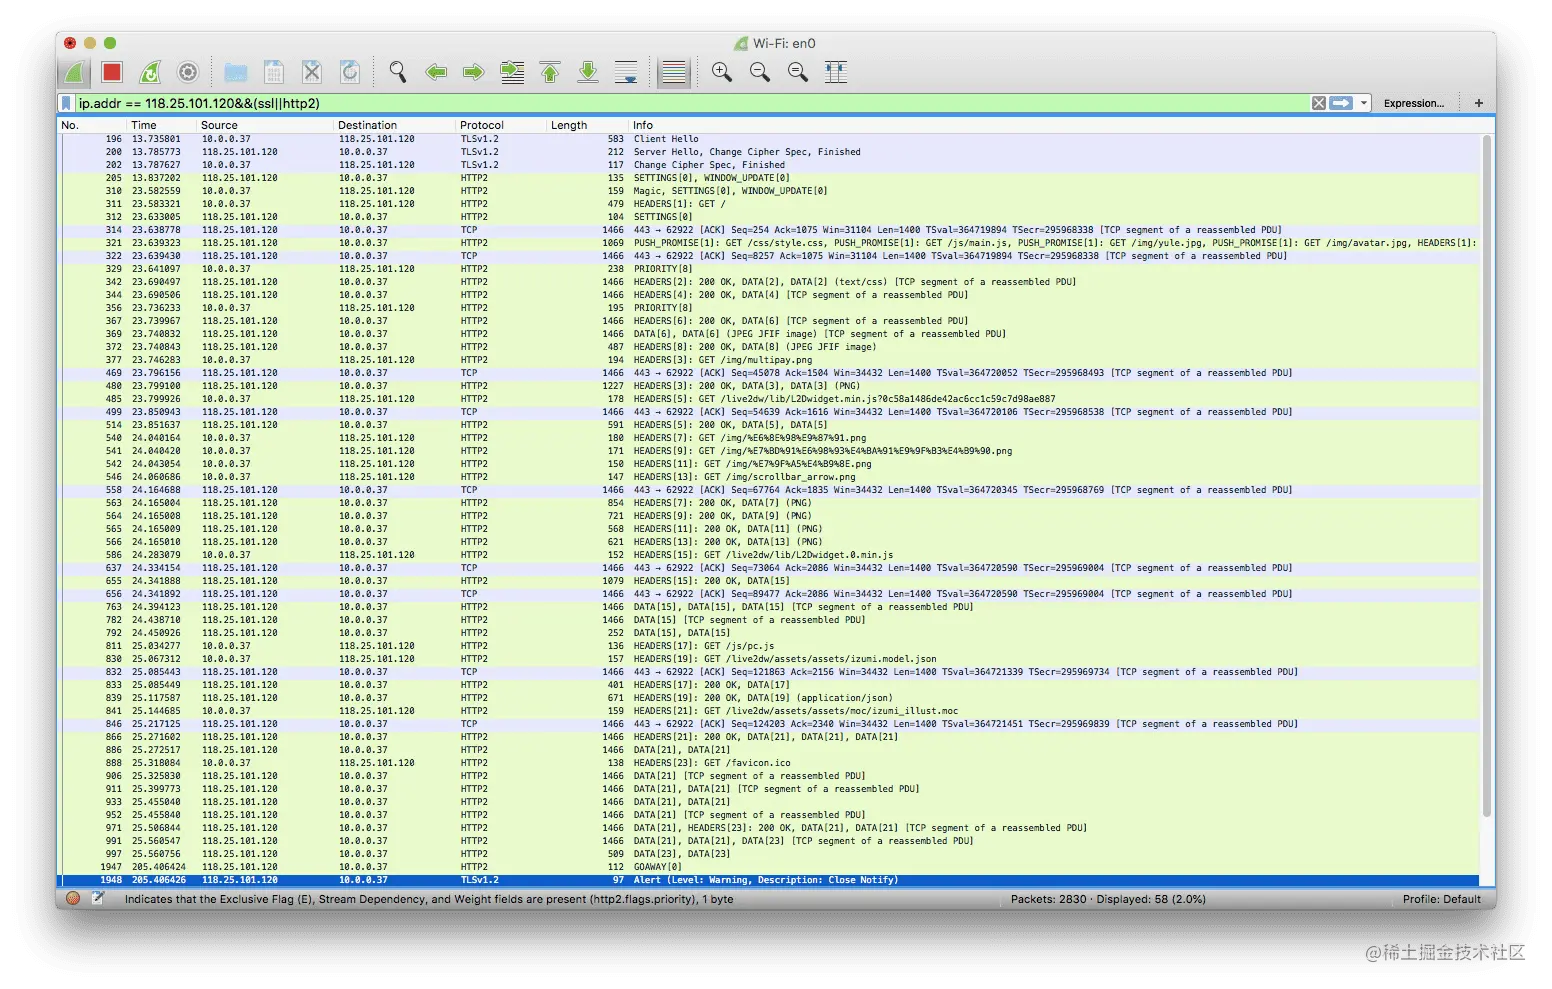This screenshot has width=1552, height=989.
Task: Jump to the last packet
Action: pos(588,72)
